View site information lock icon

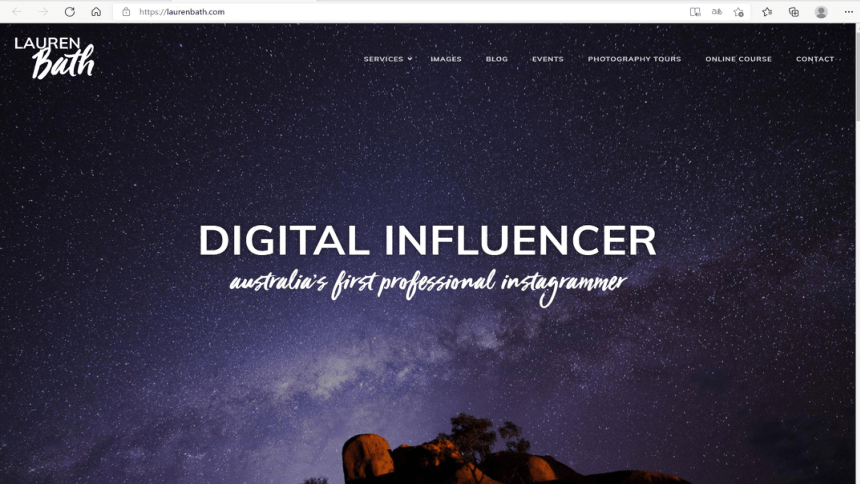(126, 12)
